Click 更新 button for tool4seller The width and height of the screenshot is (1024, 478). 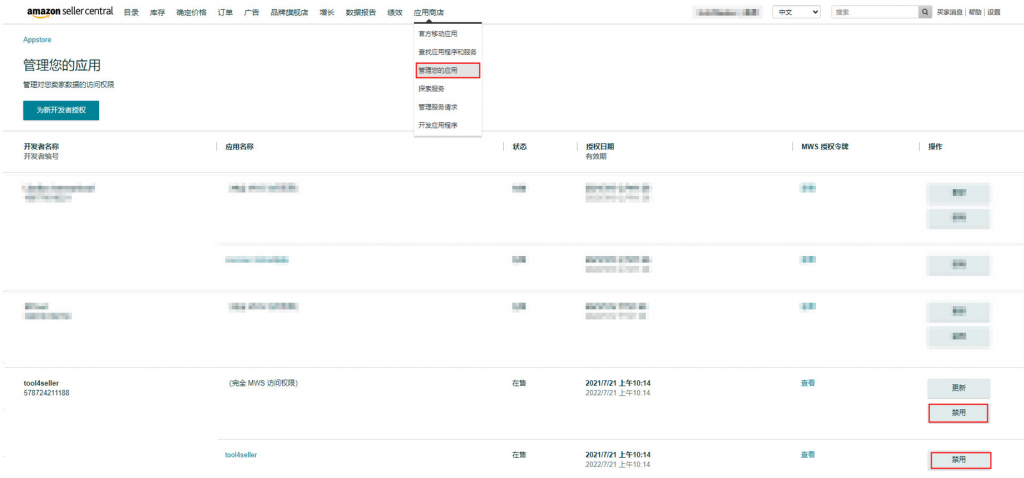click(958, 388)
